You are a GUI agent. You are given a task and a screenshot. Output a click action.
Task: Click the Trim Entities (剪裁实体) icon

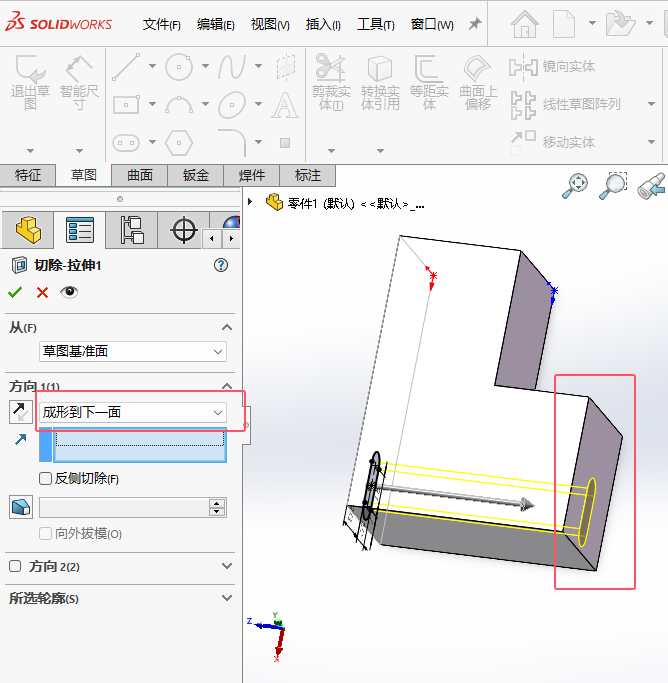[x=331, y=68]
